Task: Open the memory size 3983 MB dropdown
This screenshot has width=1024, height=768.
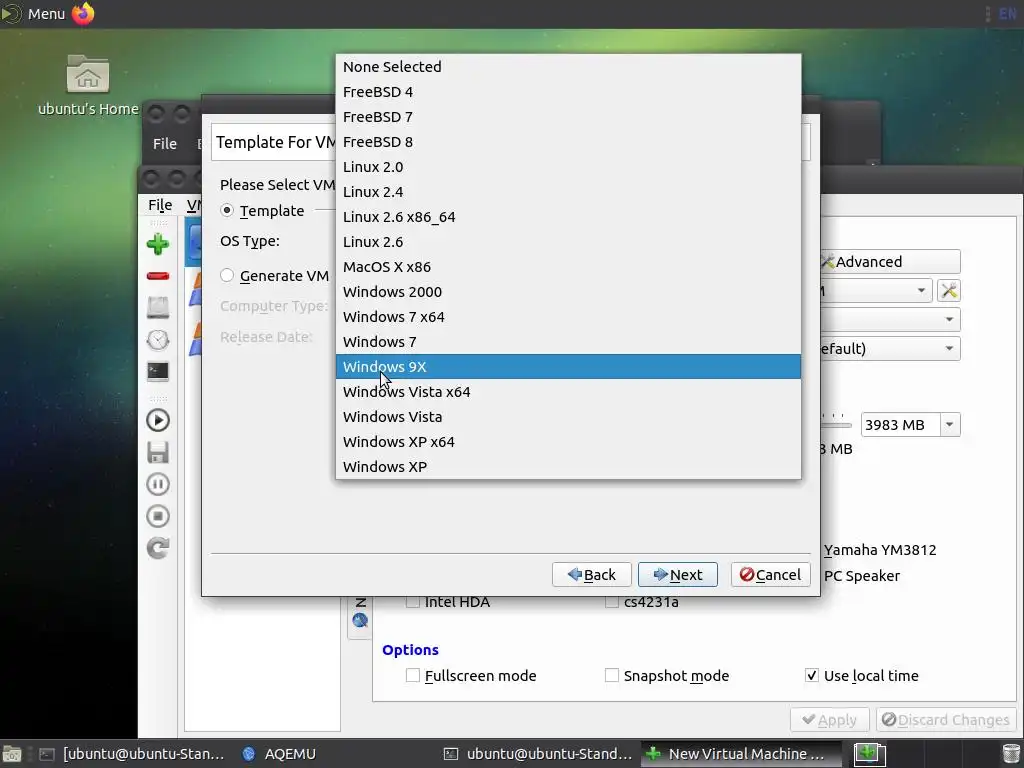Action: coord(950,424)
